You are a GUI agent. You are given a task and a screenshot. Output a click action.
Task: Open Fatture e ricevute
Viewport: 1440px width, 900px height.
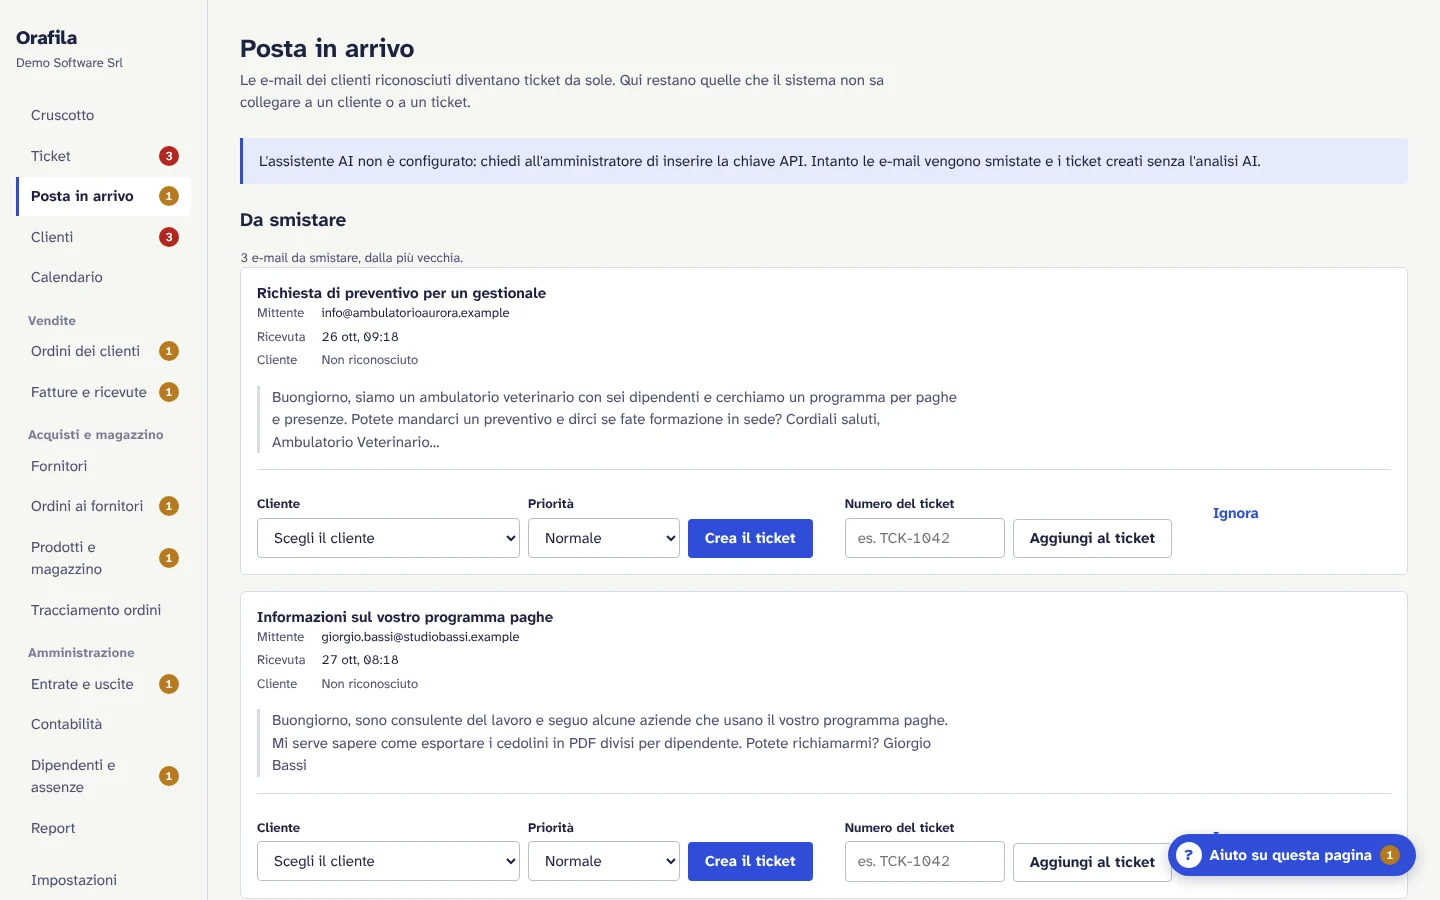[x=103, y=392]
